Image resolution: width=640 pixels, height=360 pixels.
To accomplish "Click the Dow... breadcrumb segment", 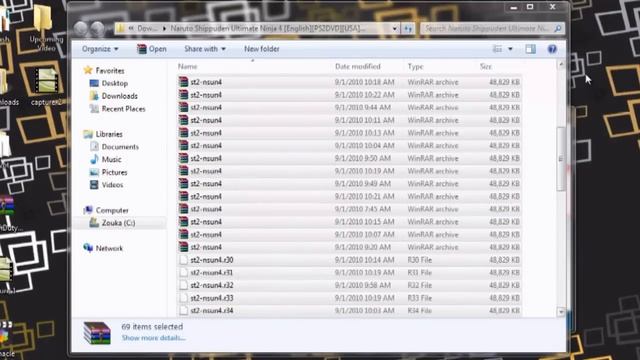I will (147, 29).
